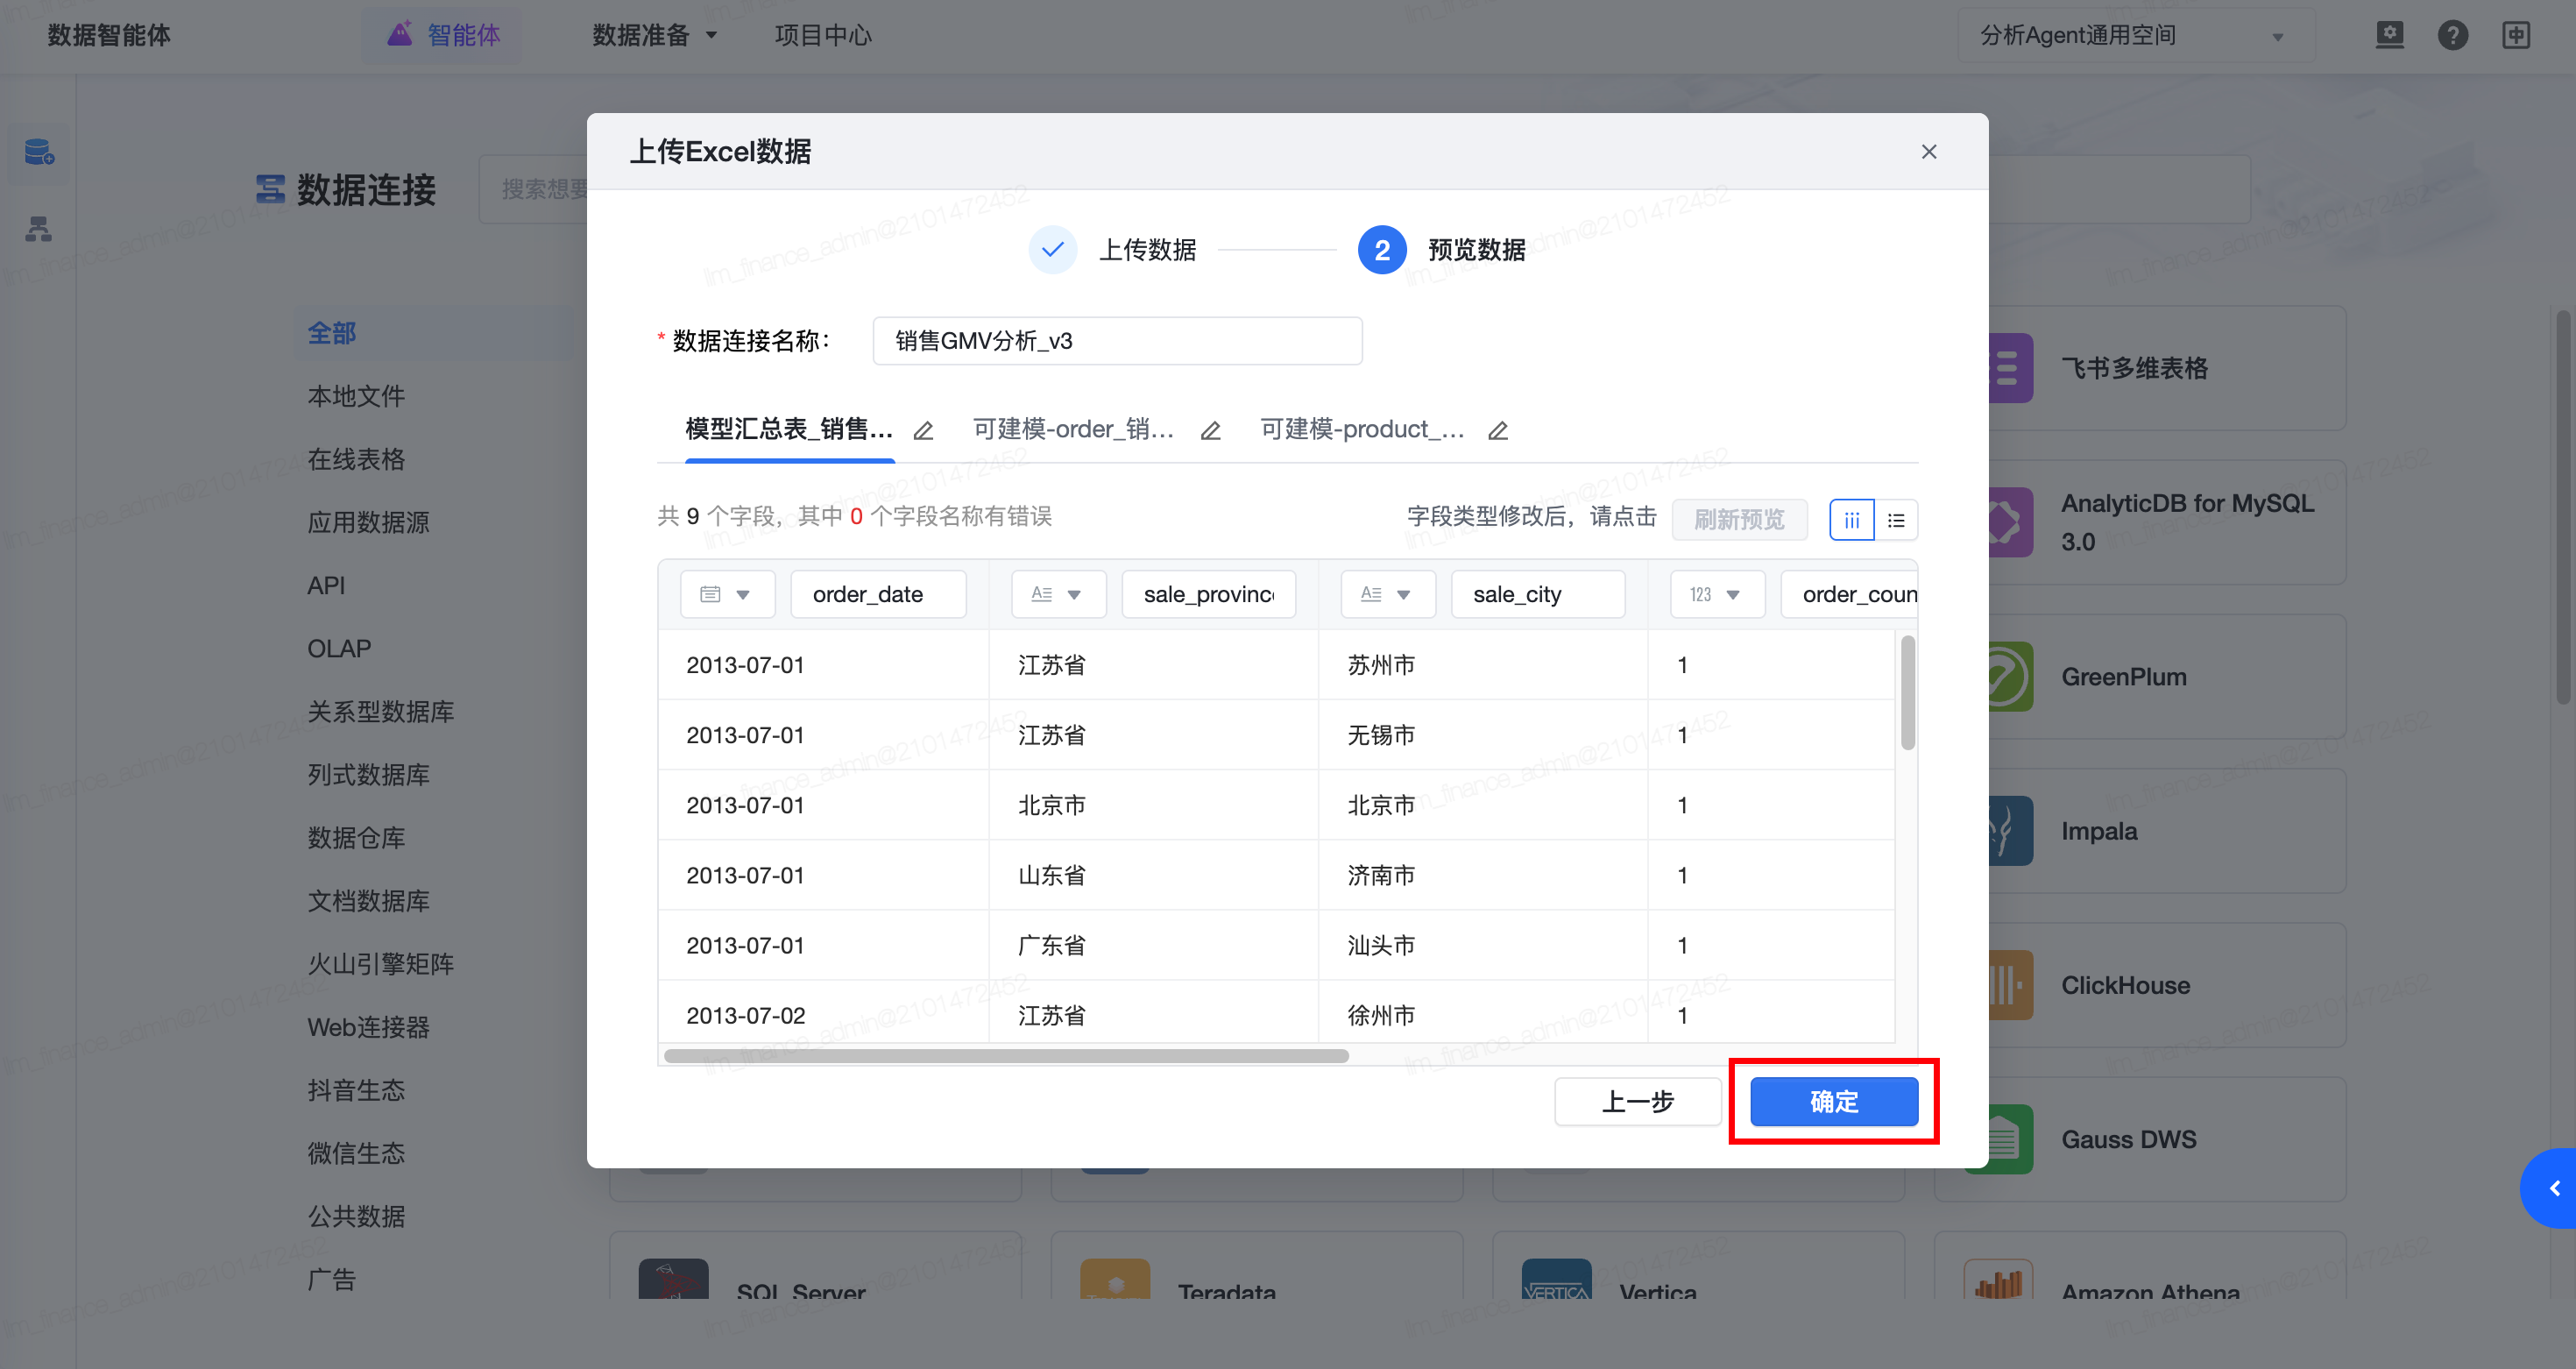The image size is (2576, 1369).
Task: Open sale_city field type dropdown
Action: click(x=1387, y=595)
